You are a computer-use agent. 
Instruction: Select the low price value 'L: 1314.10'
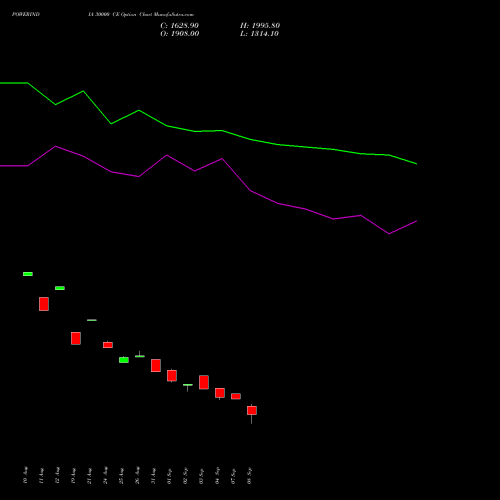[x=259, y=34]
